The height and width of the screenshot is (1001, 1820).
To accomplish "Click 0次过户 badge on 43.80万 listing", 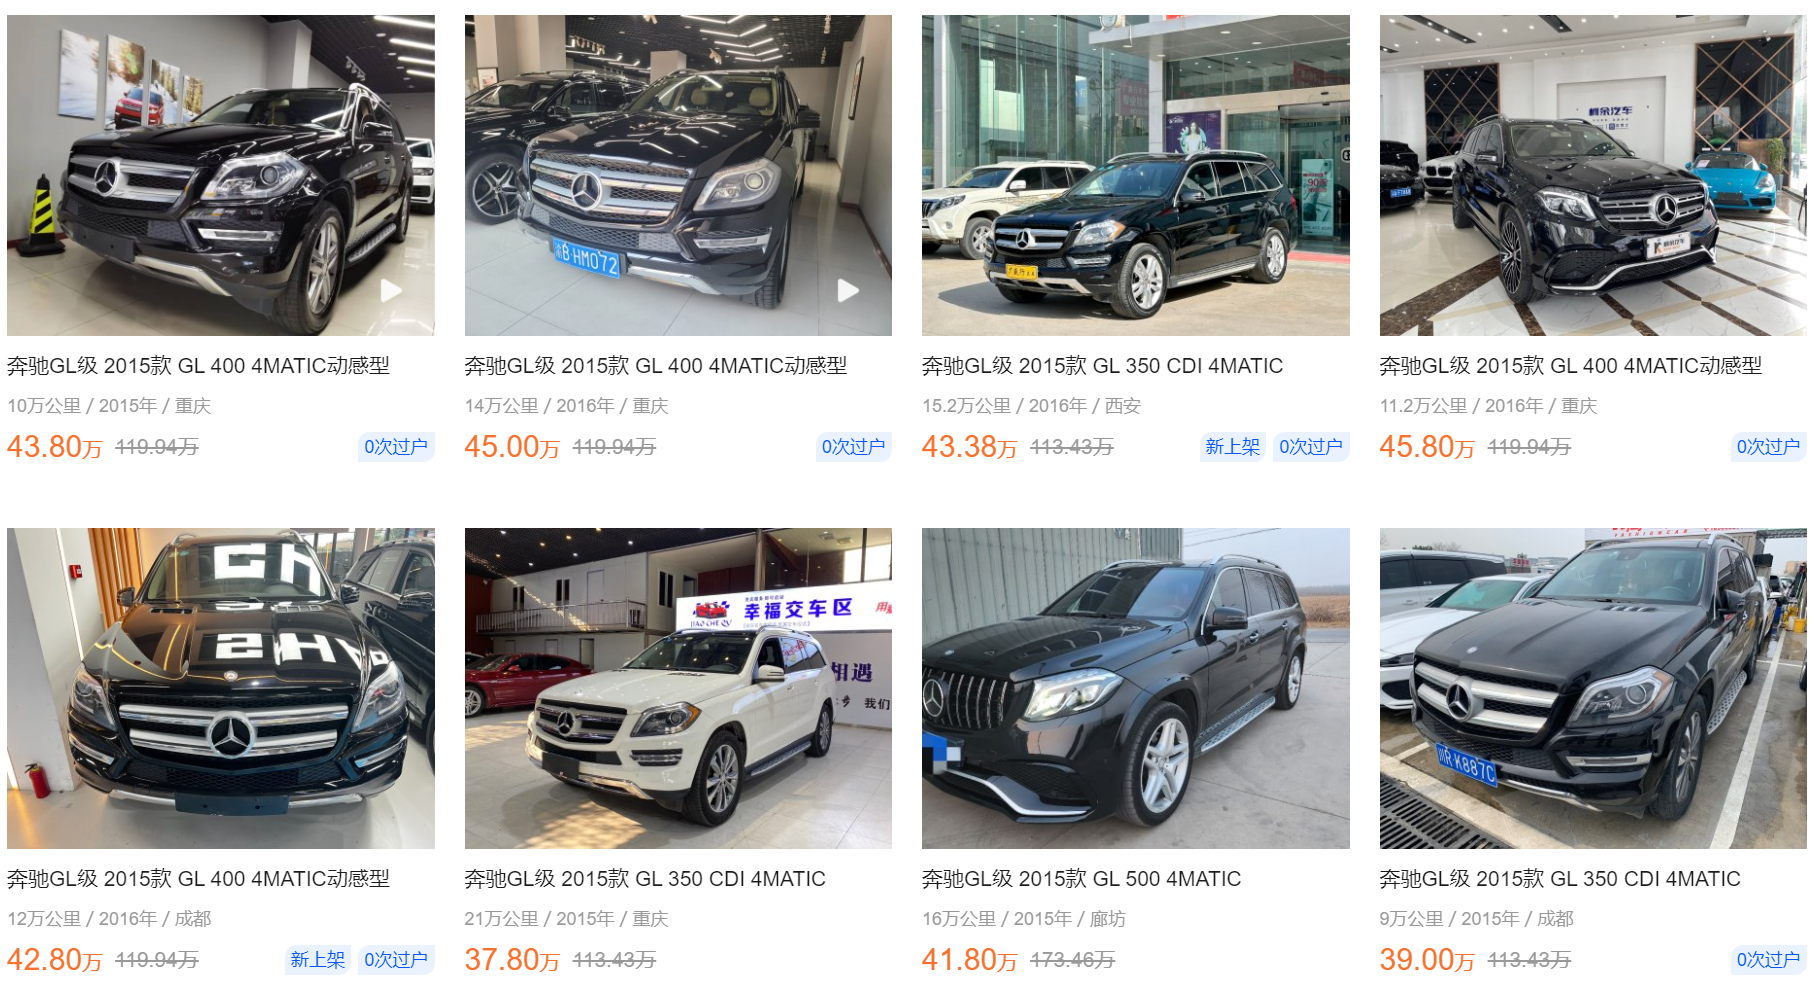I will tap(396, 447).
